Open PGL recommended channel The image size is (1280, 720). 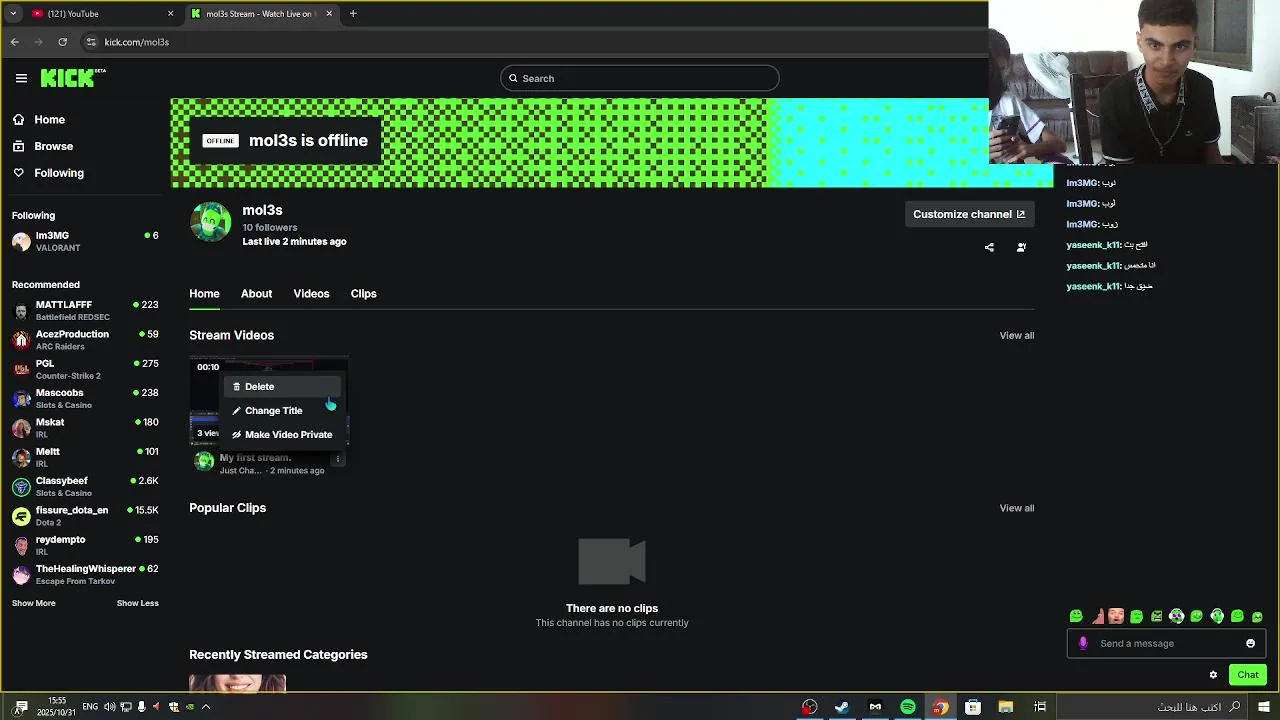85,369
